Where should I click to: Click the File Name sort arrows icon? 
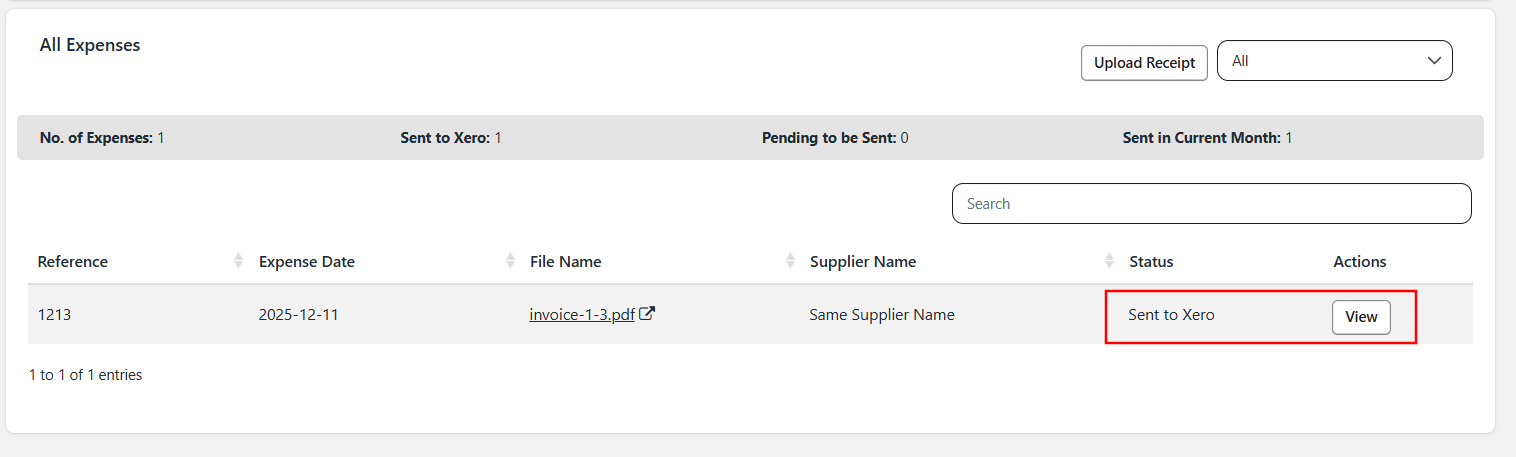tap(790, 261)
